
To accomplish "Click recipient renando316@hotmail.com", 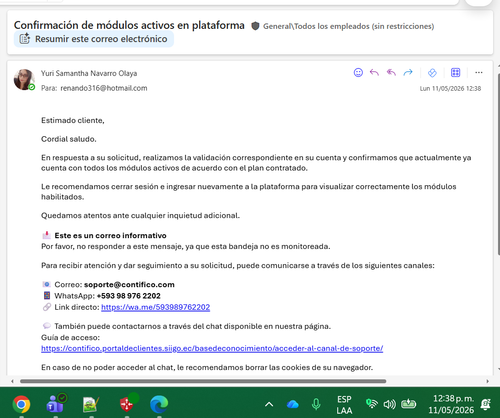I will click(x=104, y=88).
